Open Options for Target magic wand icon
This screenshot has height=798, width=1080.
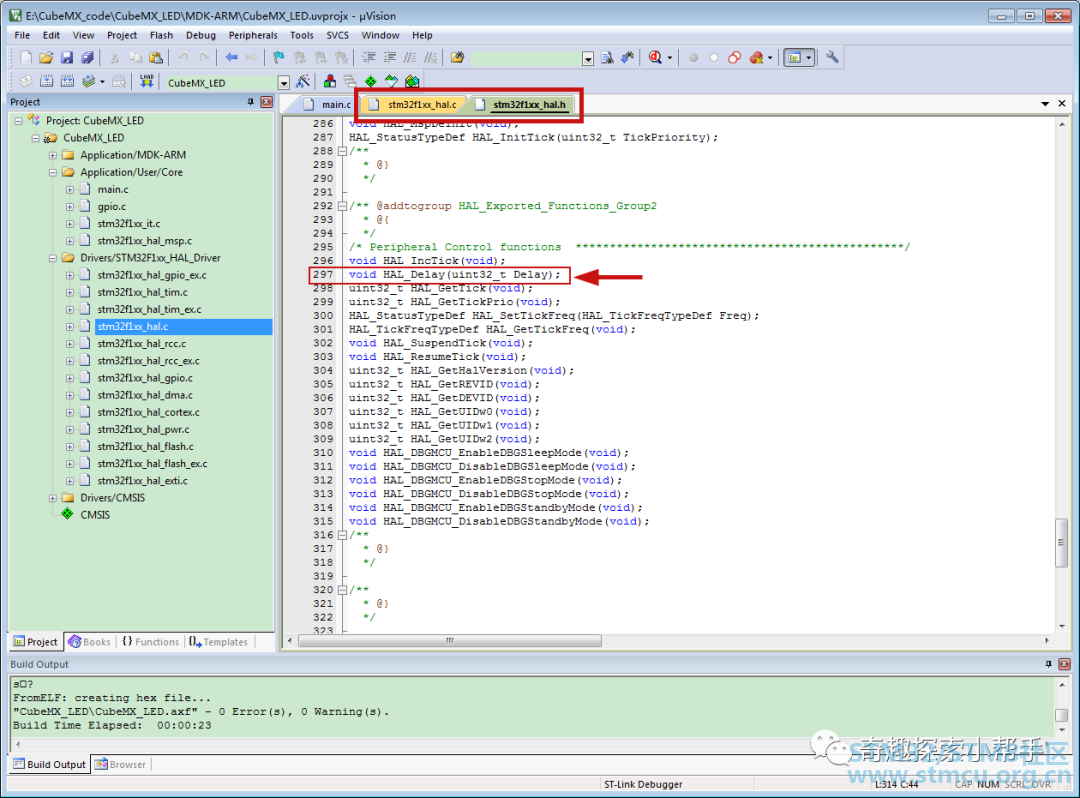click(x=303, y=82)
